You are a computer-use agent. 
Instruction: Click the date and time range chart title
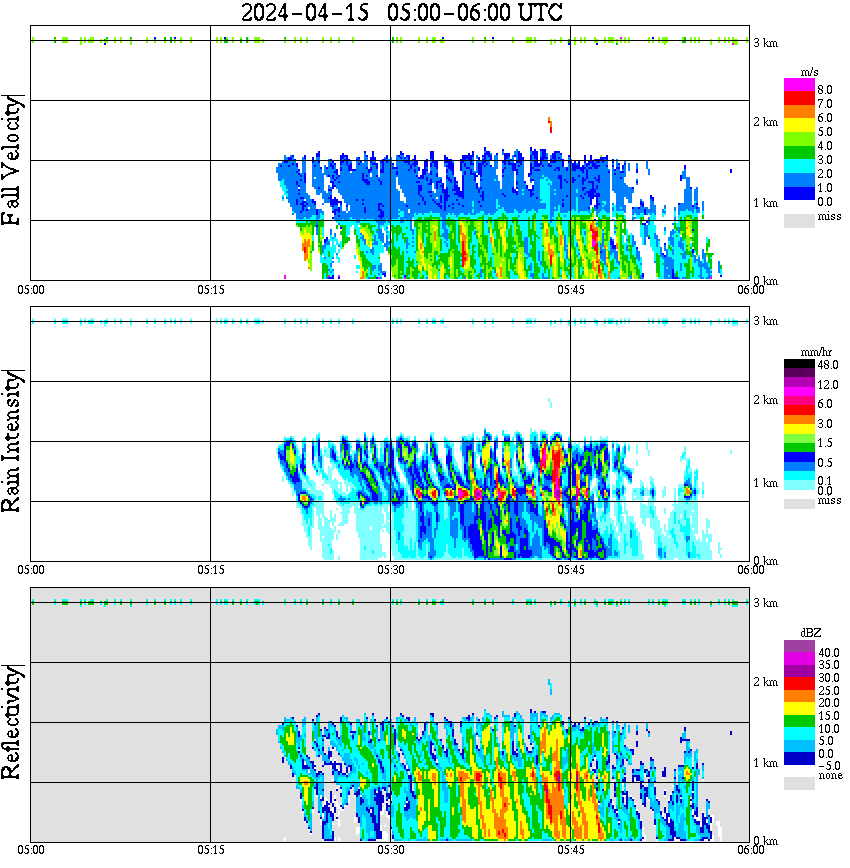[401, 12]
